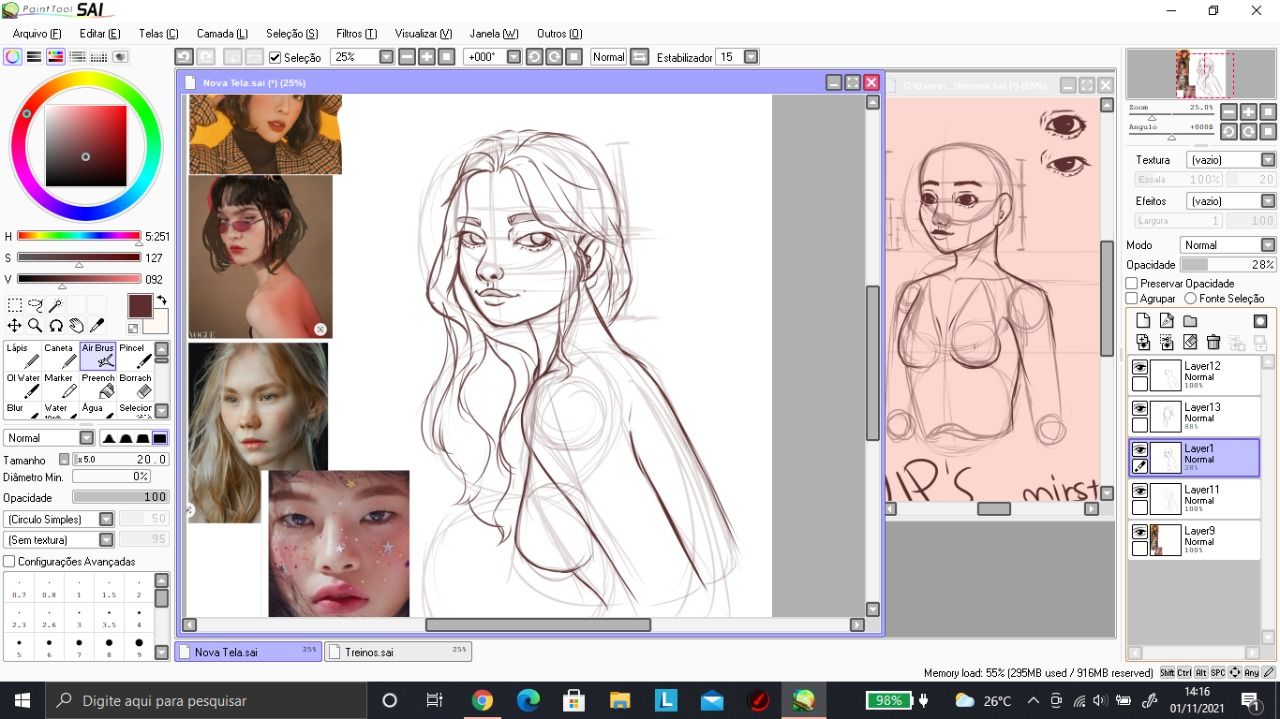
Task: Open the Filtros menu
Action: (357, 34)
